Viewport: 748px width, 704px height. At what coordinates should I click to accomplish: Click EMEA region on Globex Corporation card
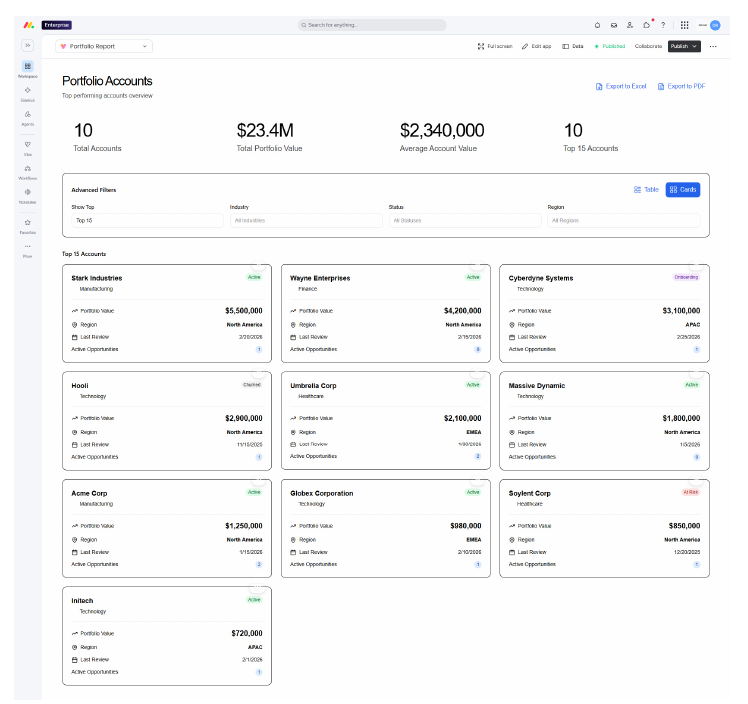click(x=473, y=540)
